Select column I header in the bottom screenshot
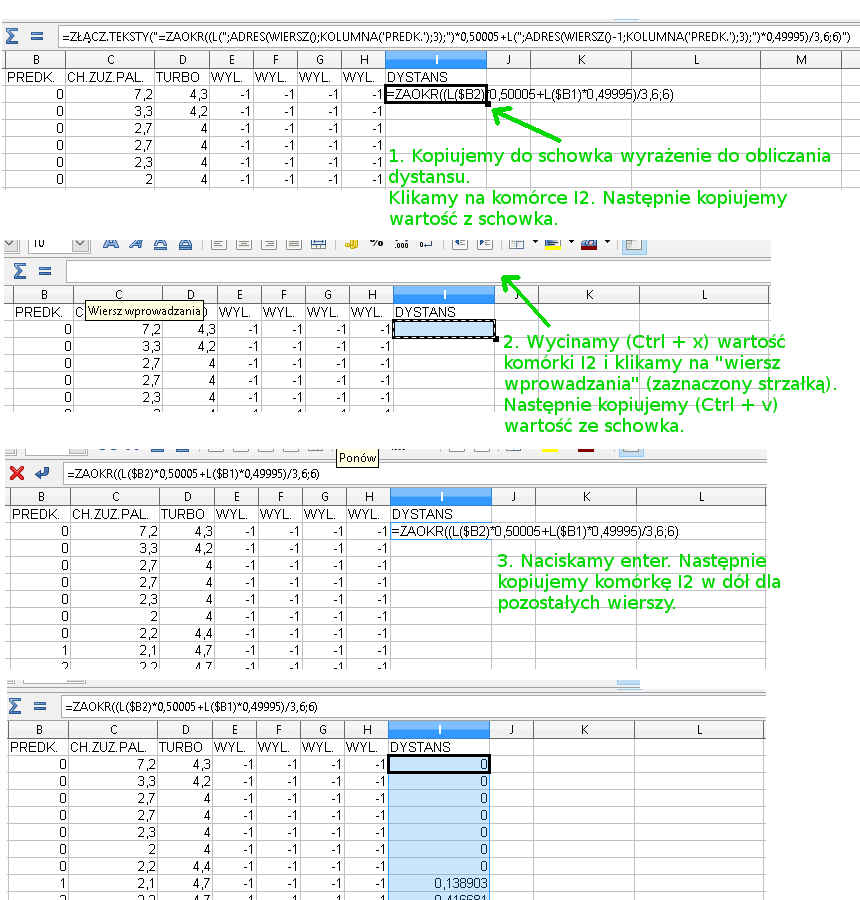Viewport: 860px width, 900px height. (439, 730)
